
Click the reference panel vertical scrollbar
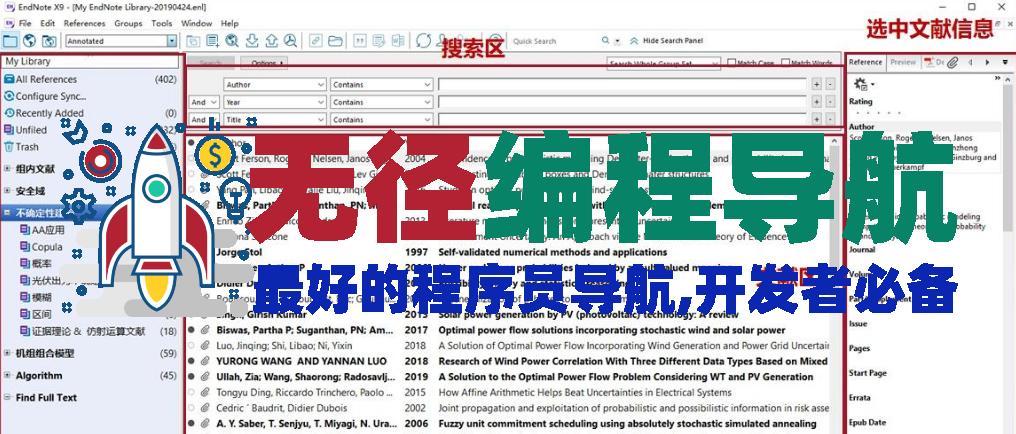[x=1008, y=253]
